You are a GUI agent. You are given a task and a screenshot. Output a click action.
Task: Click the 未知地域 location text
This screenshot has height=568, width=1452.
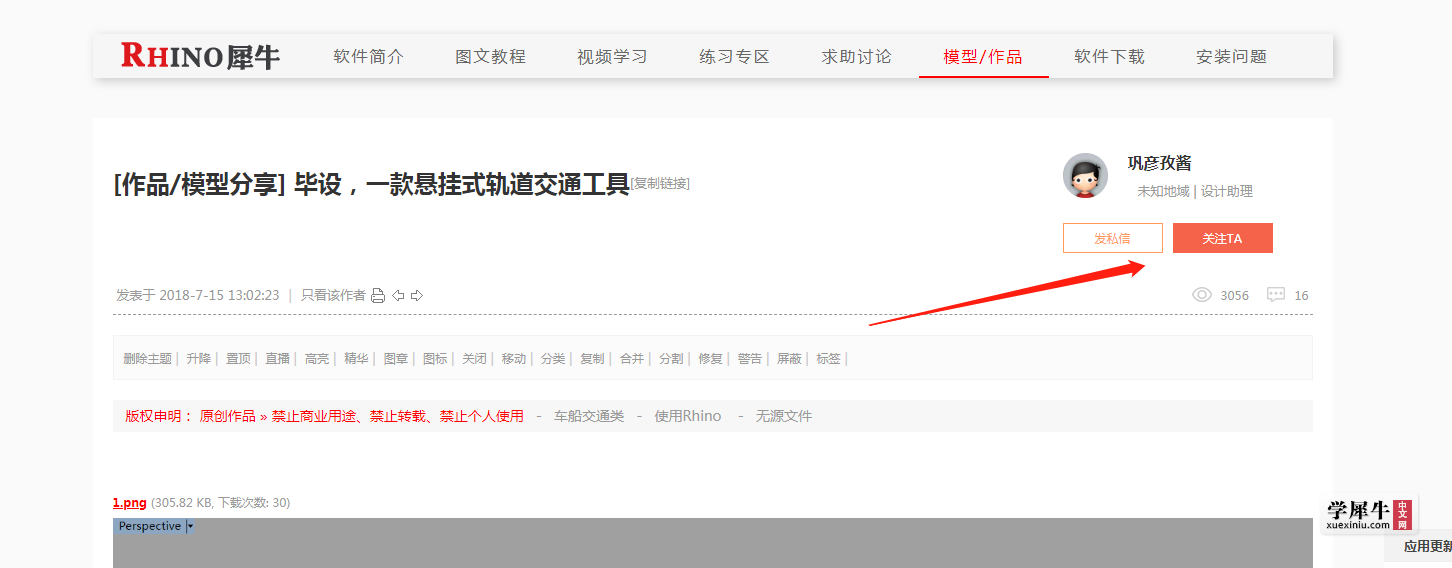1163,191
